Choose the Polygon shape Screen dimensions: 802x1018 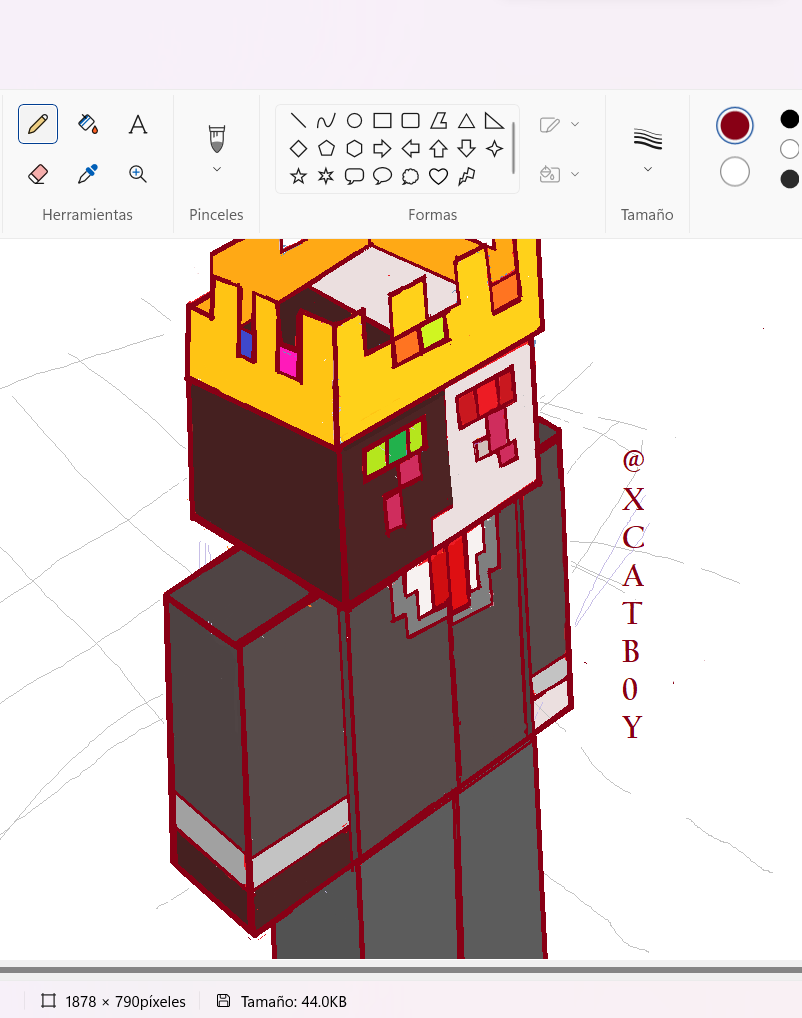point(439,121)
